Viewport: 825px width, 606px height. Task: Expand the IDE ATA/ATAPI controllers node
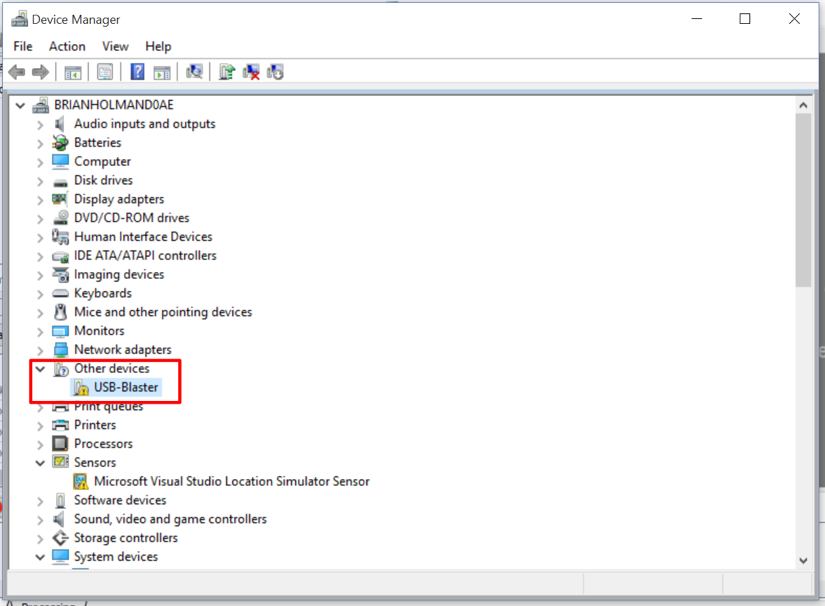click(40, 257)
